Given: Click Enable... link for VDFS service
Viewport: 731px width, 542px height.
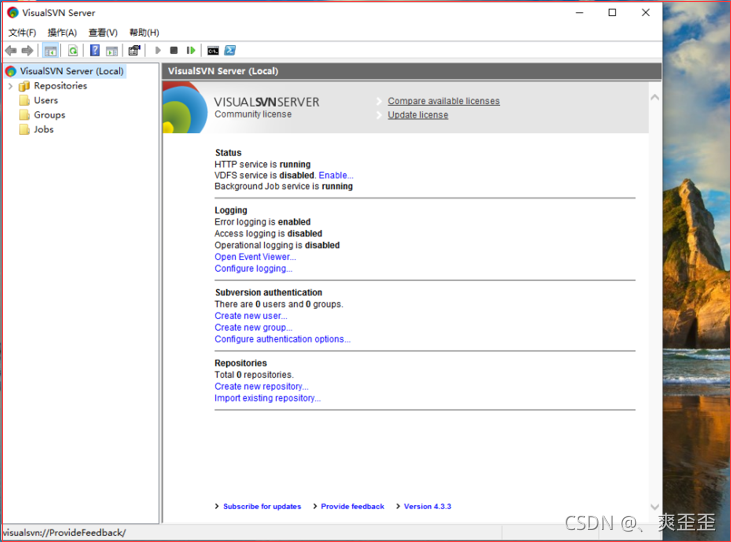Looking at the screenshot, I should point(336,175).
